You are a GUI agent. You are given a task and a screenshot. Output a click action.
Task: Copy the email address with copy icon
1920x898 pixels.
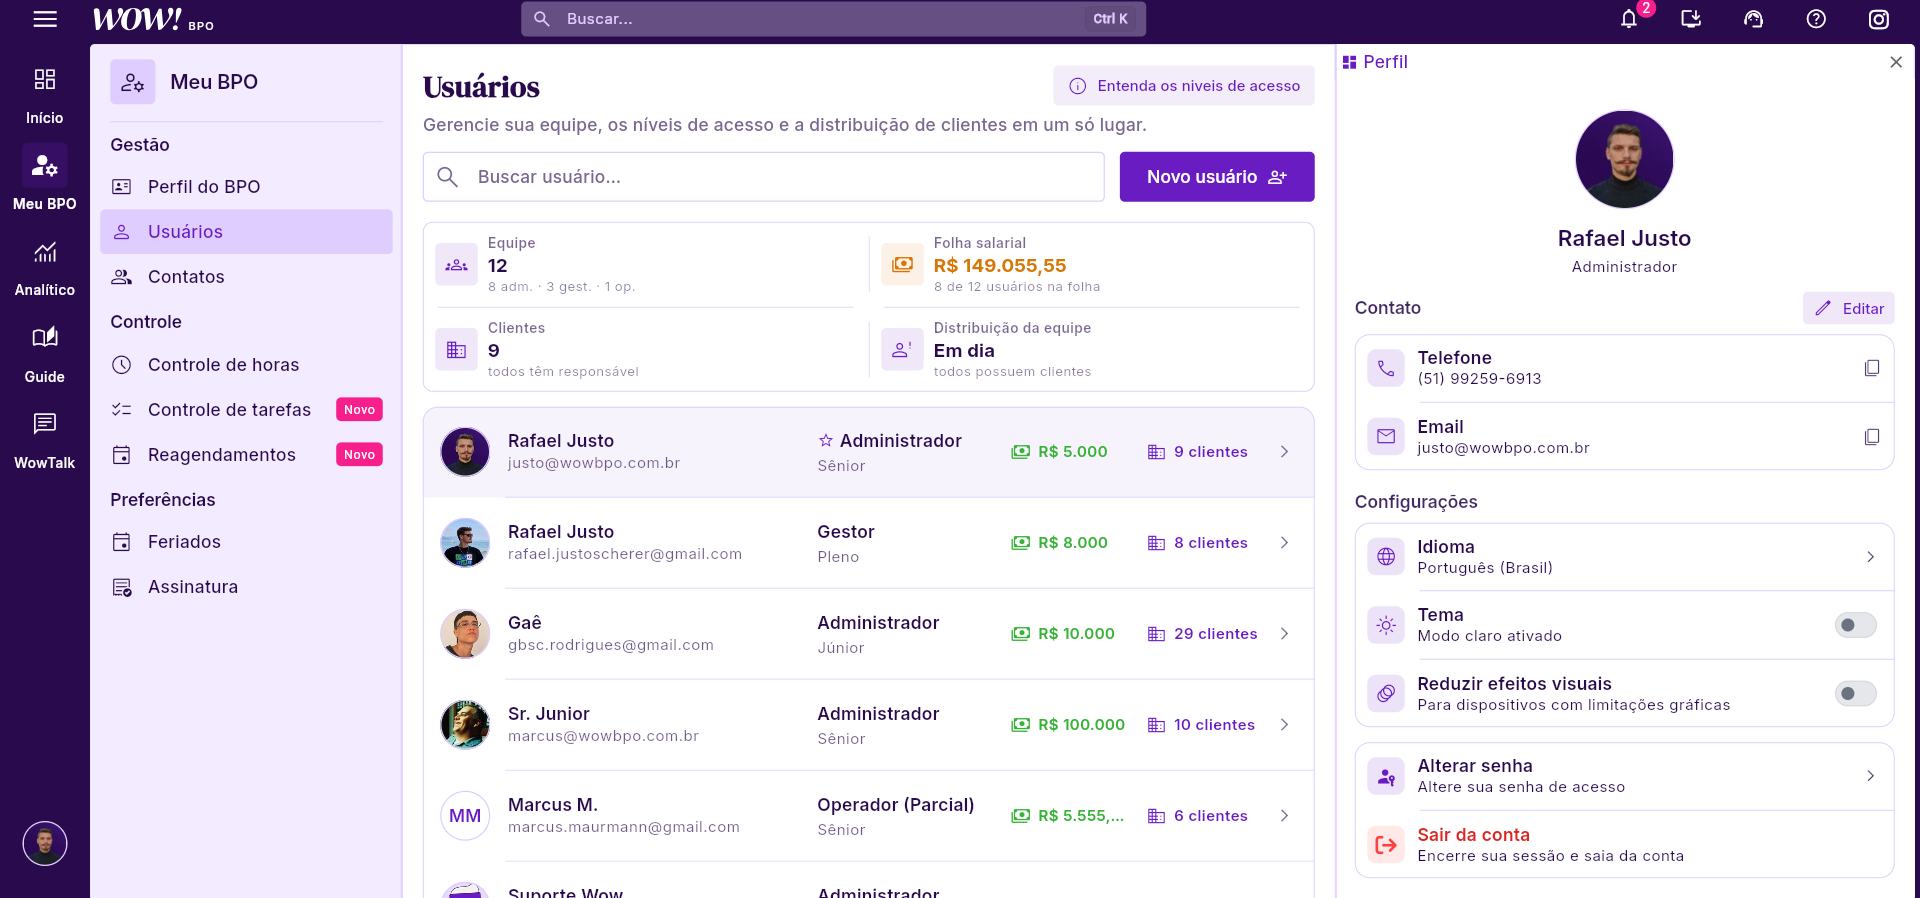tap(1872, 437)
